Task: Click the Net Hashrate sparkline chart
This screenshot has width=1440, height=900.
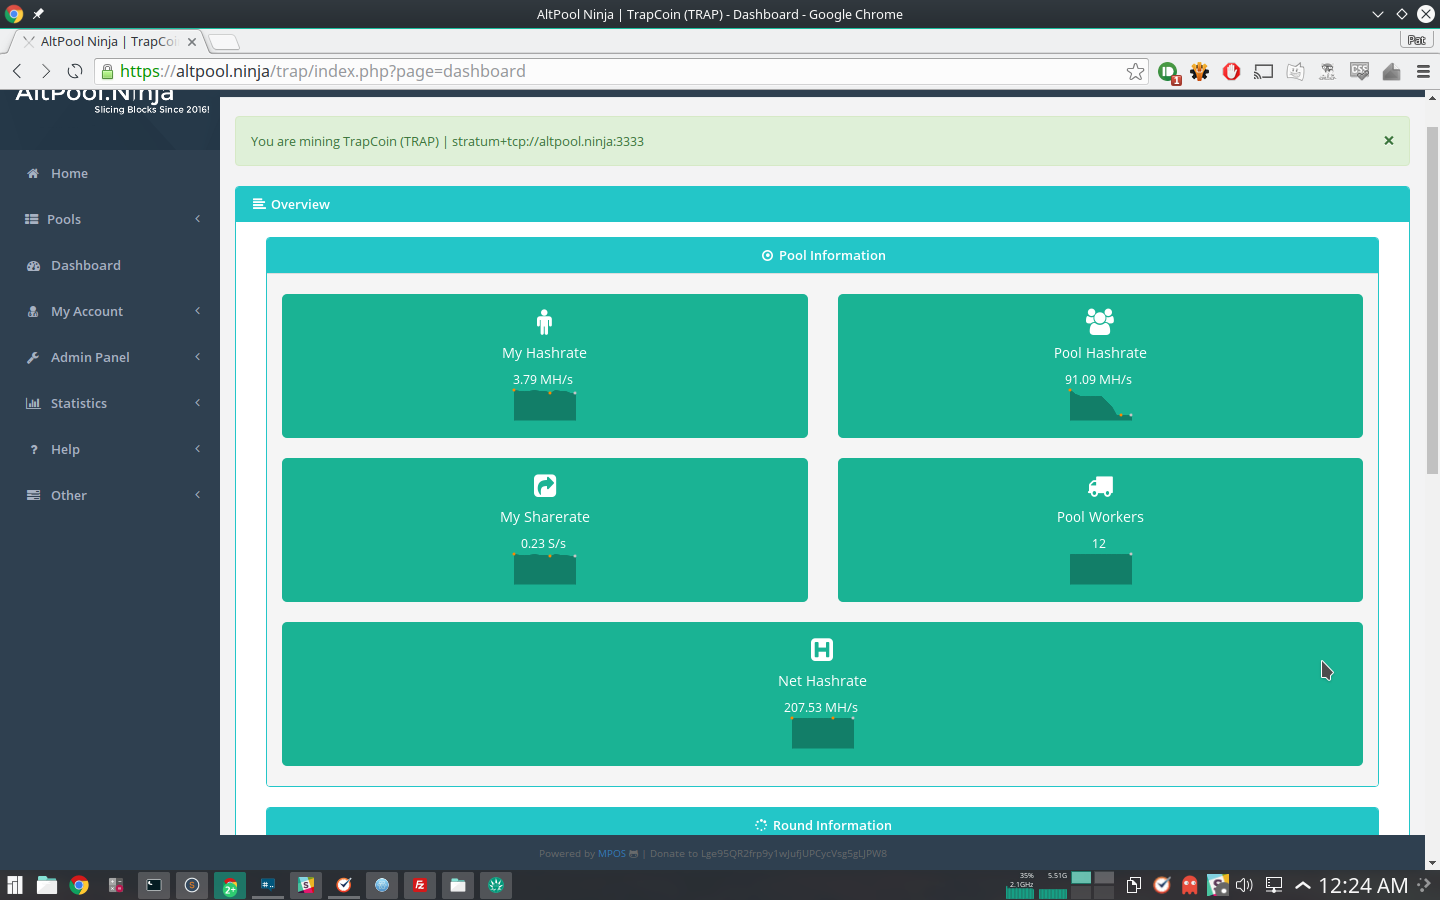Action: click(x=823, y=733)
